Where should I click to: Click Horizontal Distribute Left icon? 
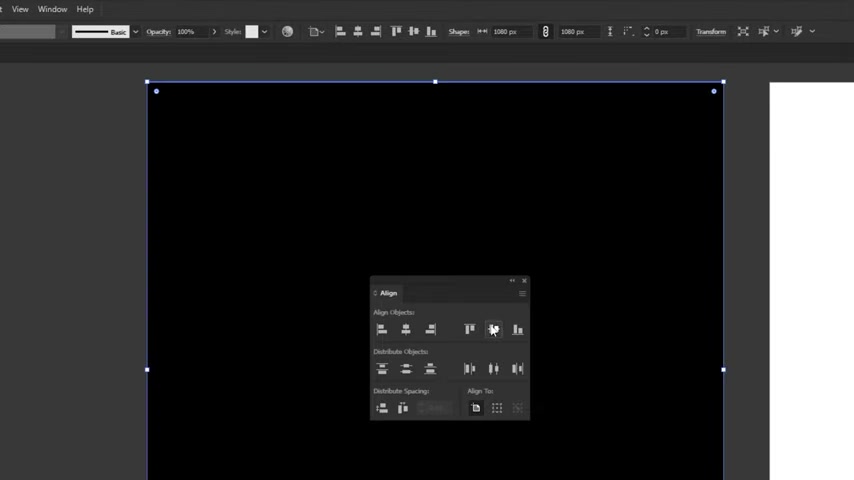469,369
